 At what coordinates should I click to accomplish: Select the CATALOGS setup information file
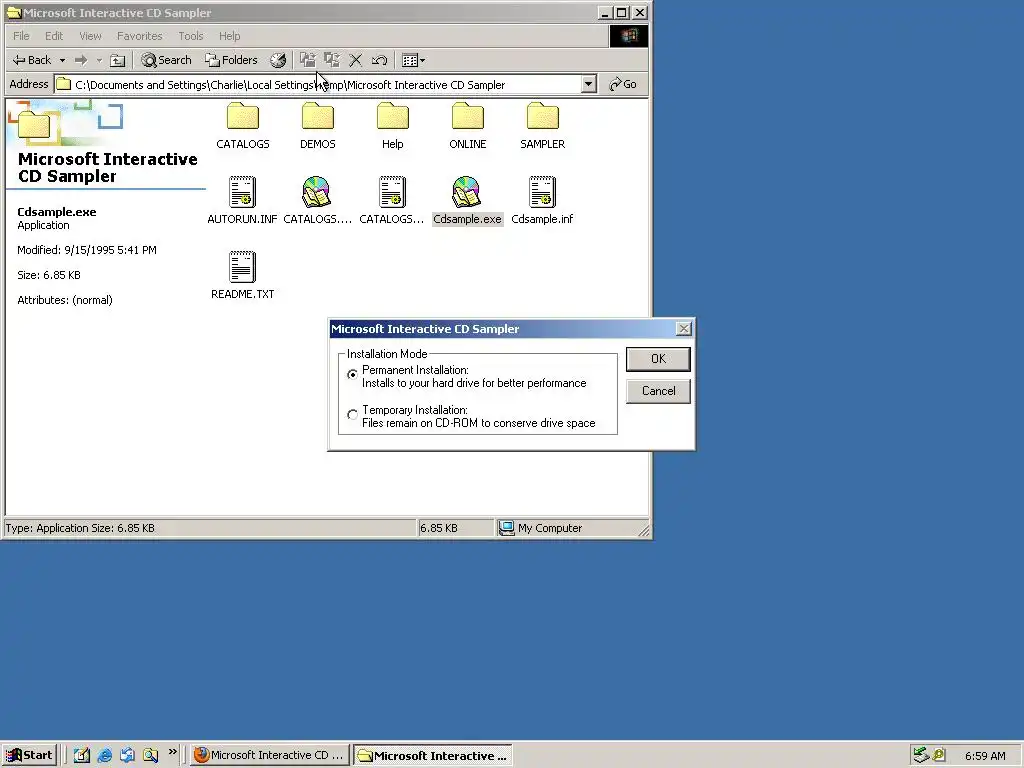tap(392, 200)
